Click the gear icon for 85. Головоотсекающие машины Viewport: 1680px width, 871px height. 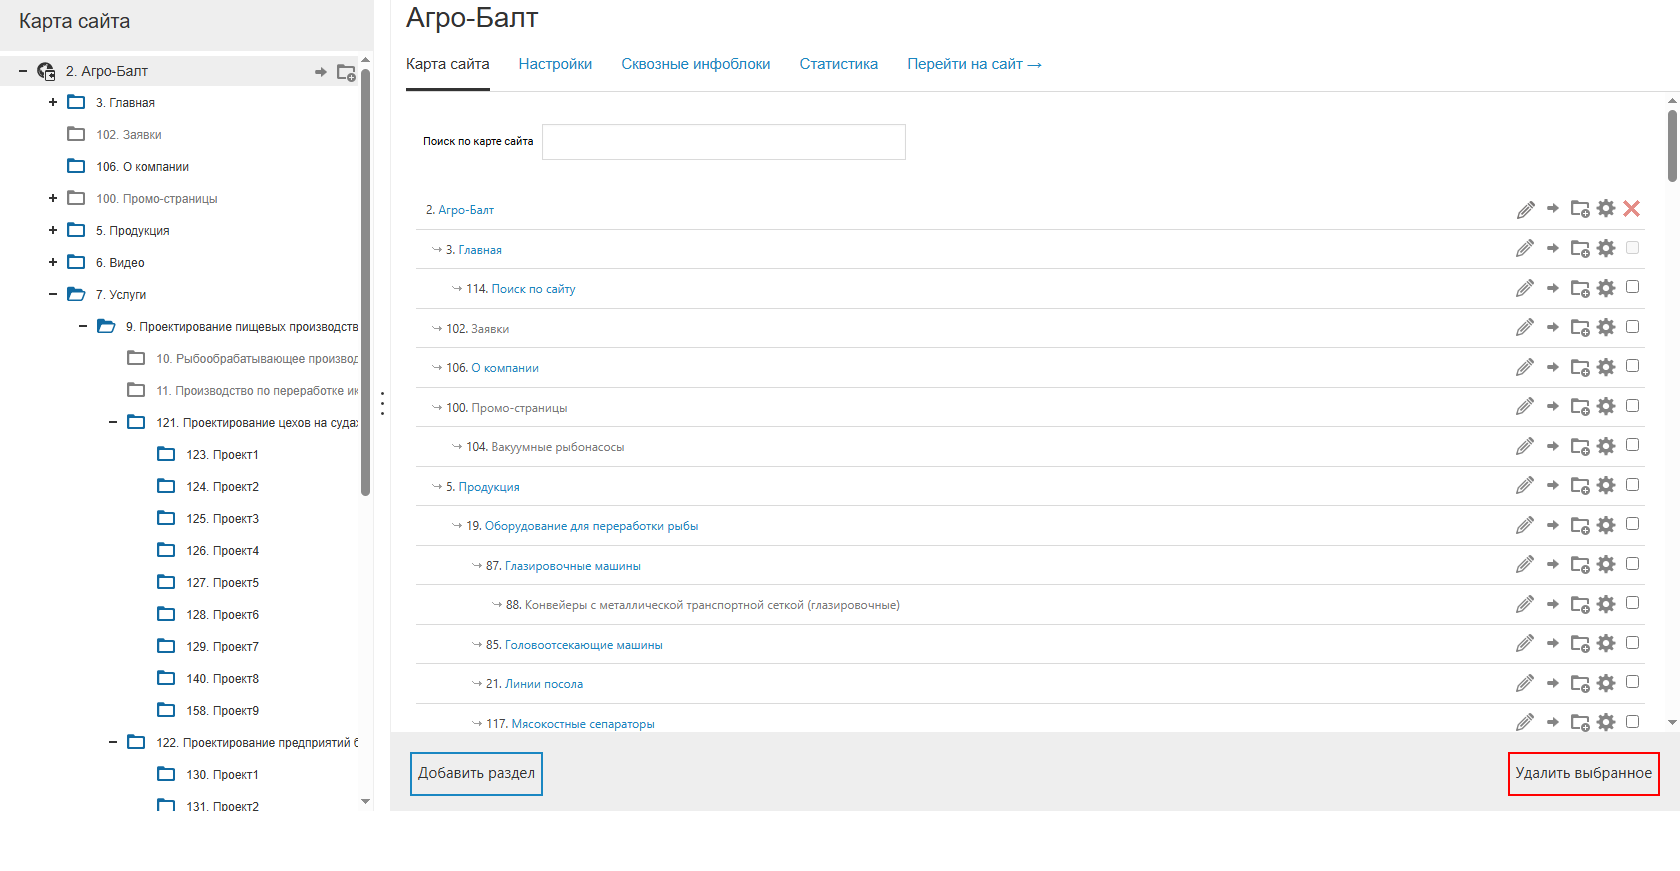click(x=1606, y=644)
